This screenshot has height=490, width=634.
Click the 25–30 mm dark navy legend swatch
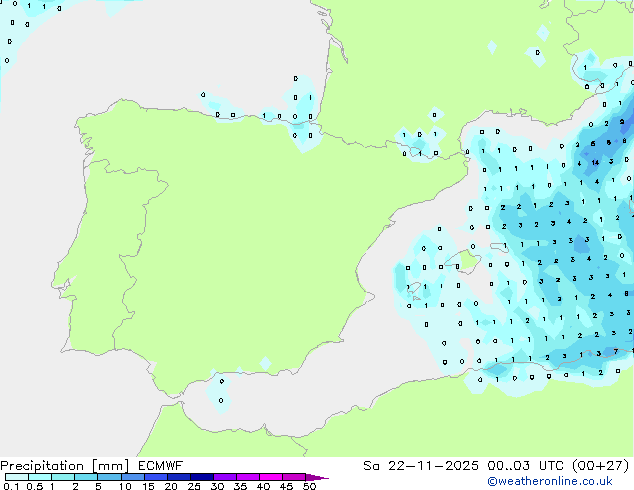point(202,477)
